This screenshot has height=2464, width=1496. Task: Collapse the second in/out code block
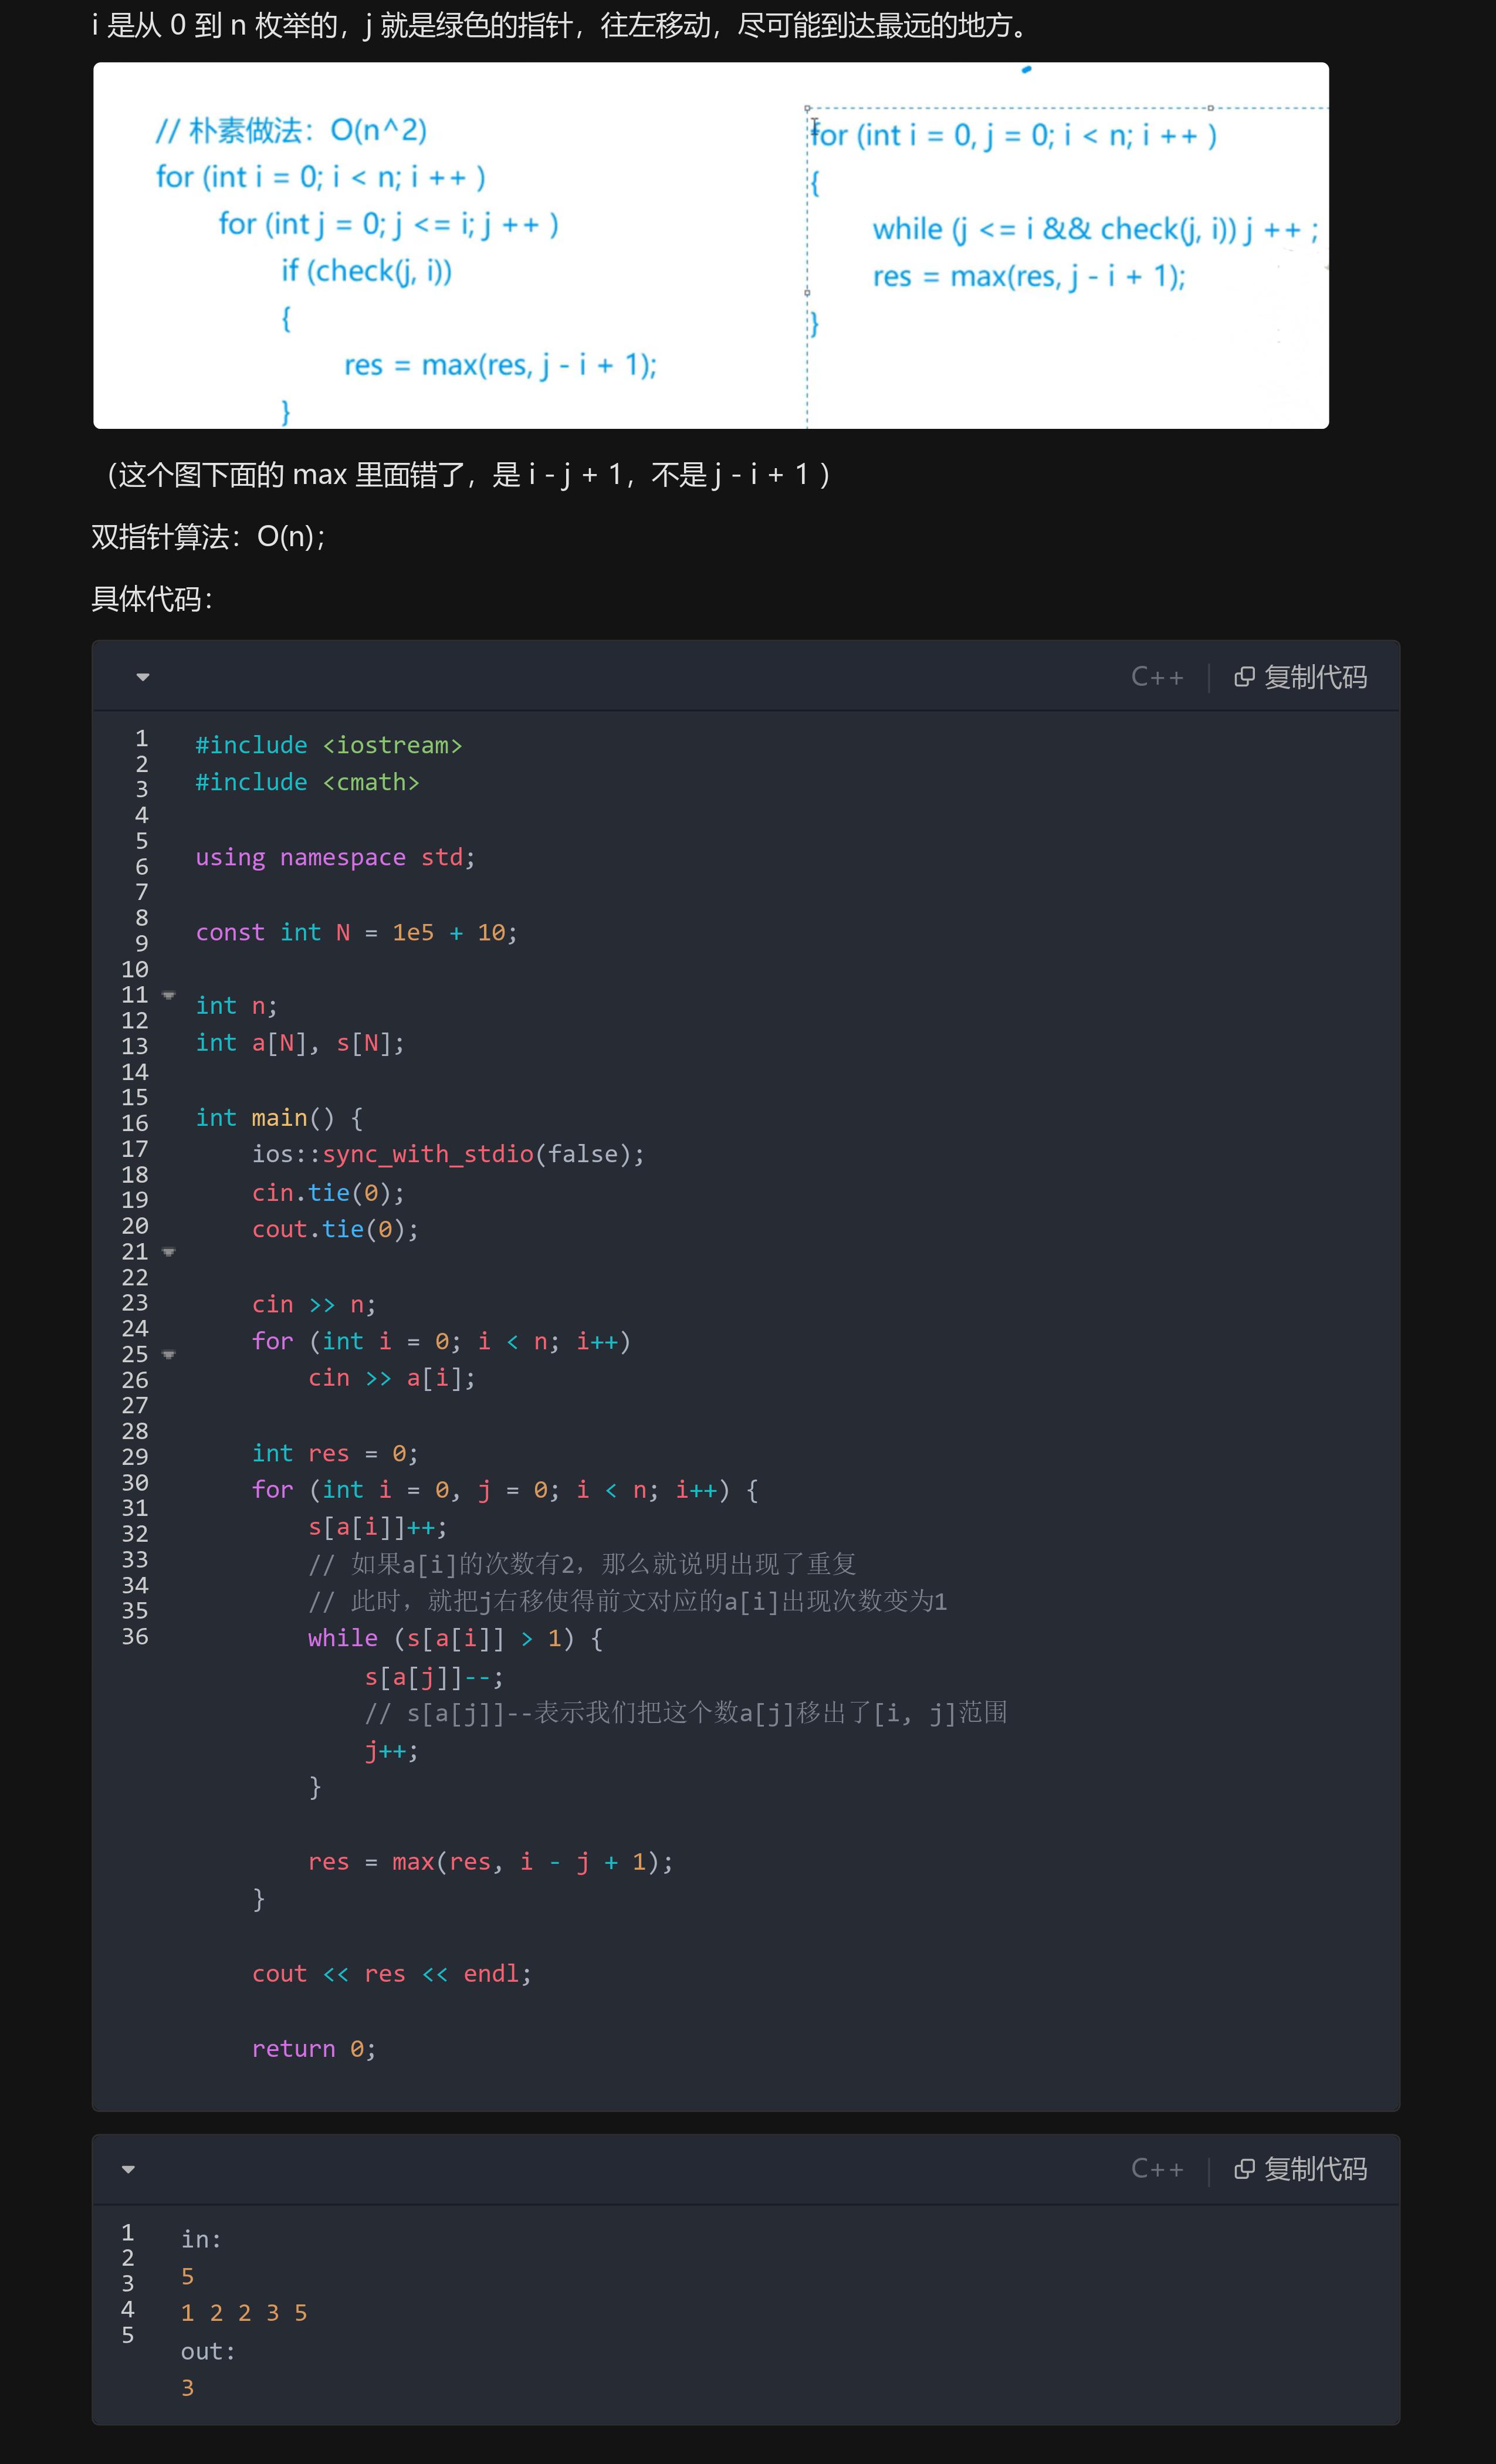[128, 2169]
